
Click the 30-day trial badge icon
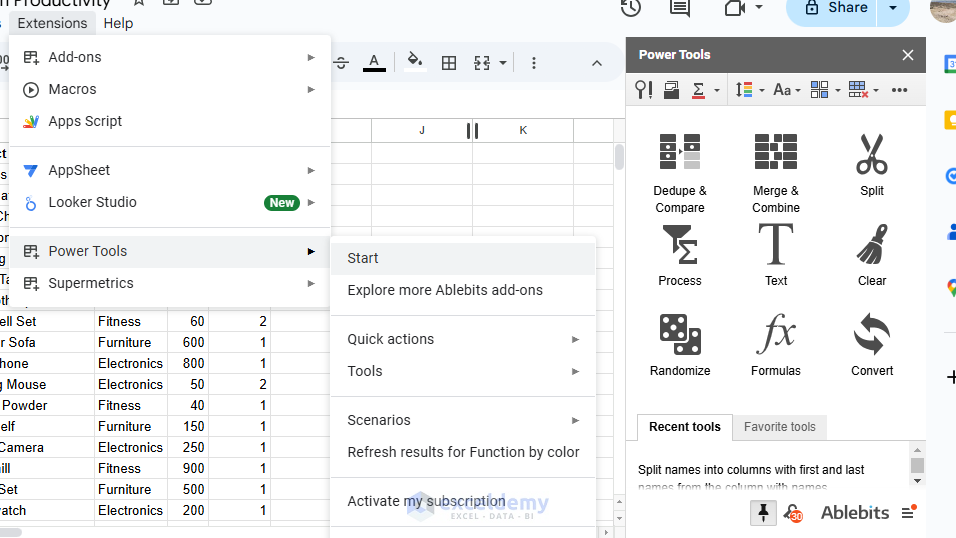tap(794, 514)
